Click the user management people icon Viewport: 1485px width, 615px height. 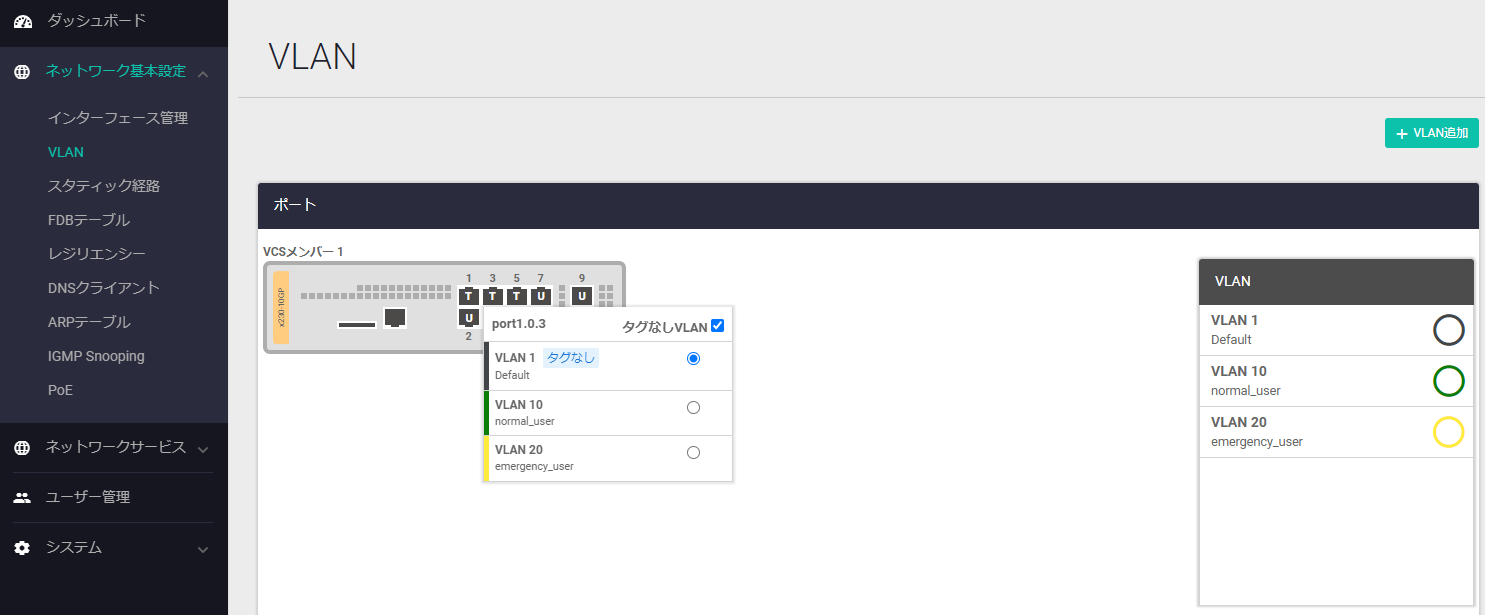click(22, 498)
